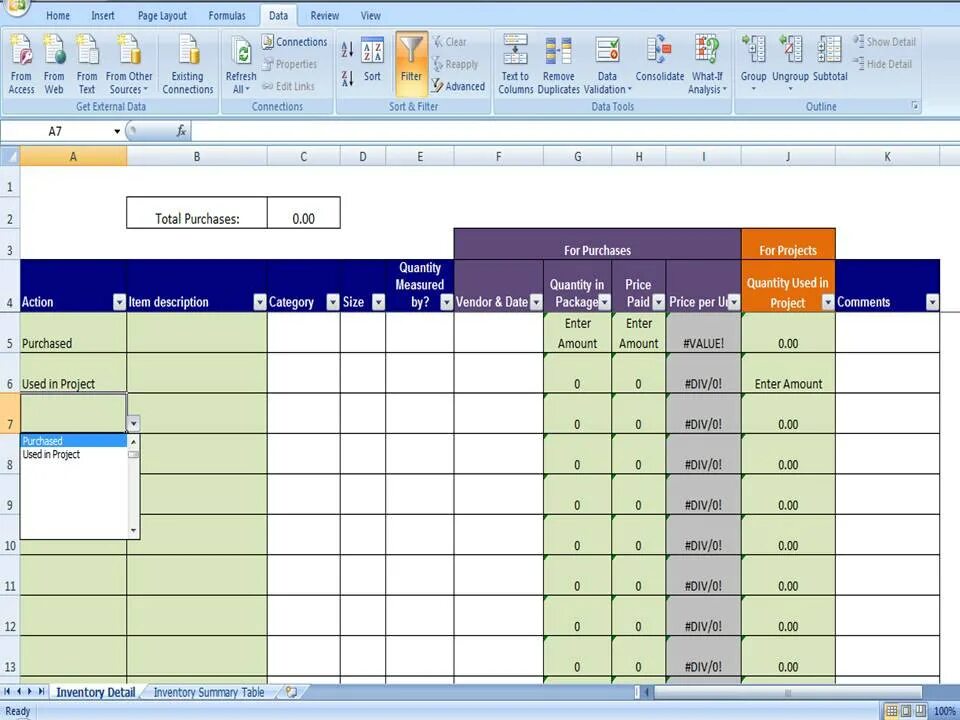Open the Name Box dropdown arrow
This screenshot has width=960, height=720.
[x=117, y=131]
